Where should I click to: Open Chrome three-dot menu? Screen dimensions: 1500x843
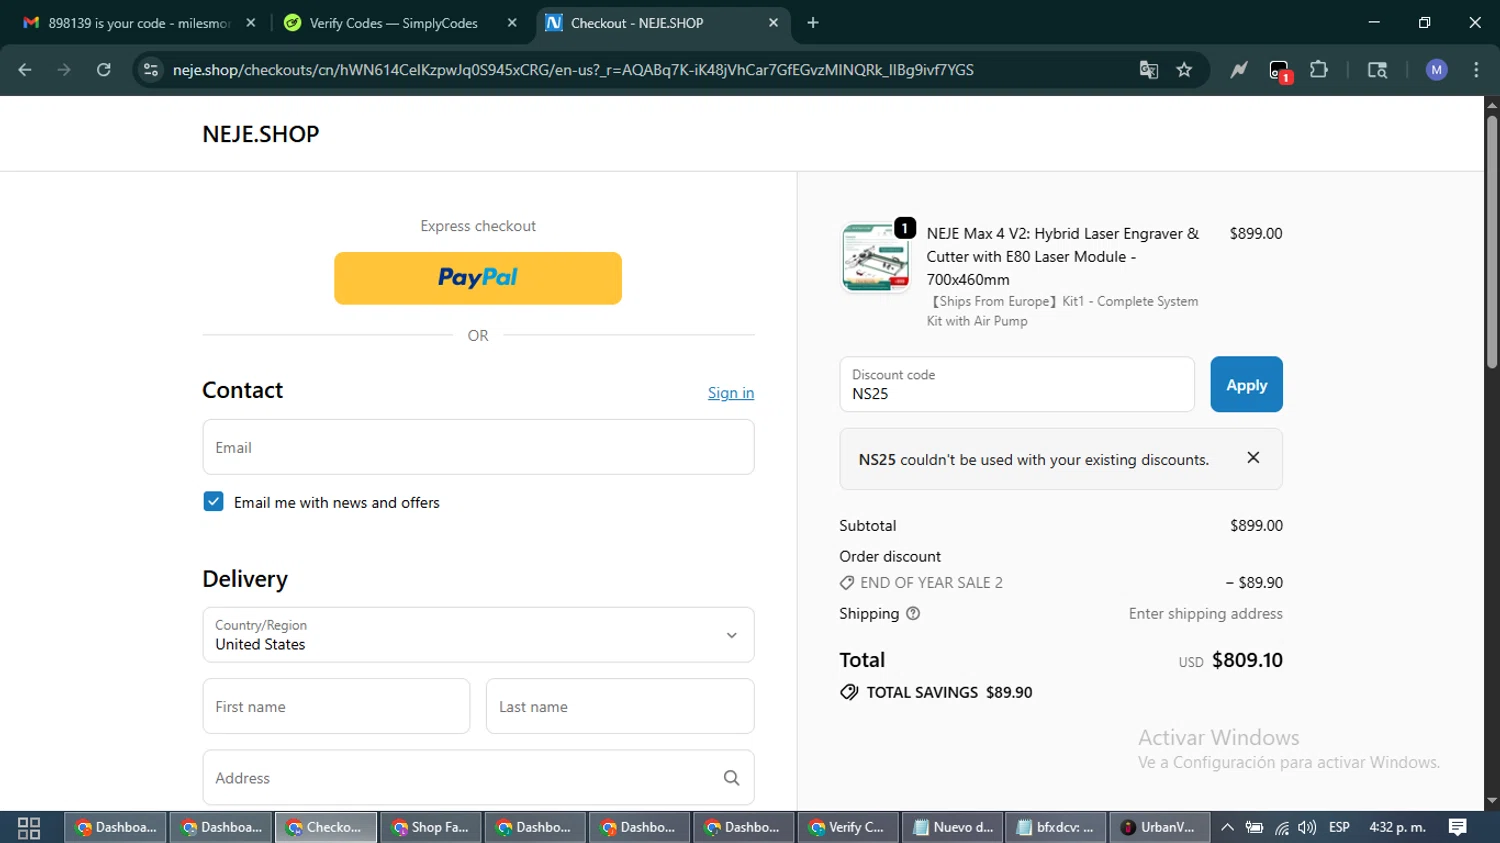1477,70
